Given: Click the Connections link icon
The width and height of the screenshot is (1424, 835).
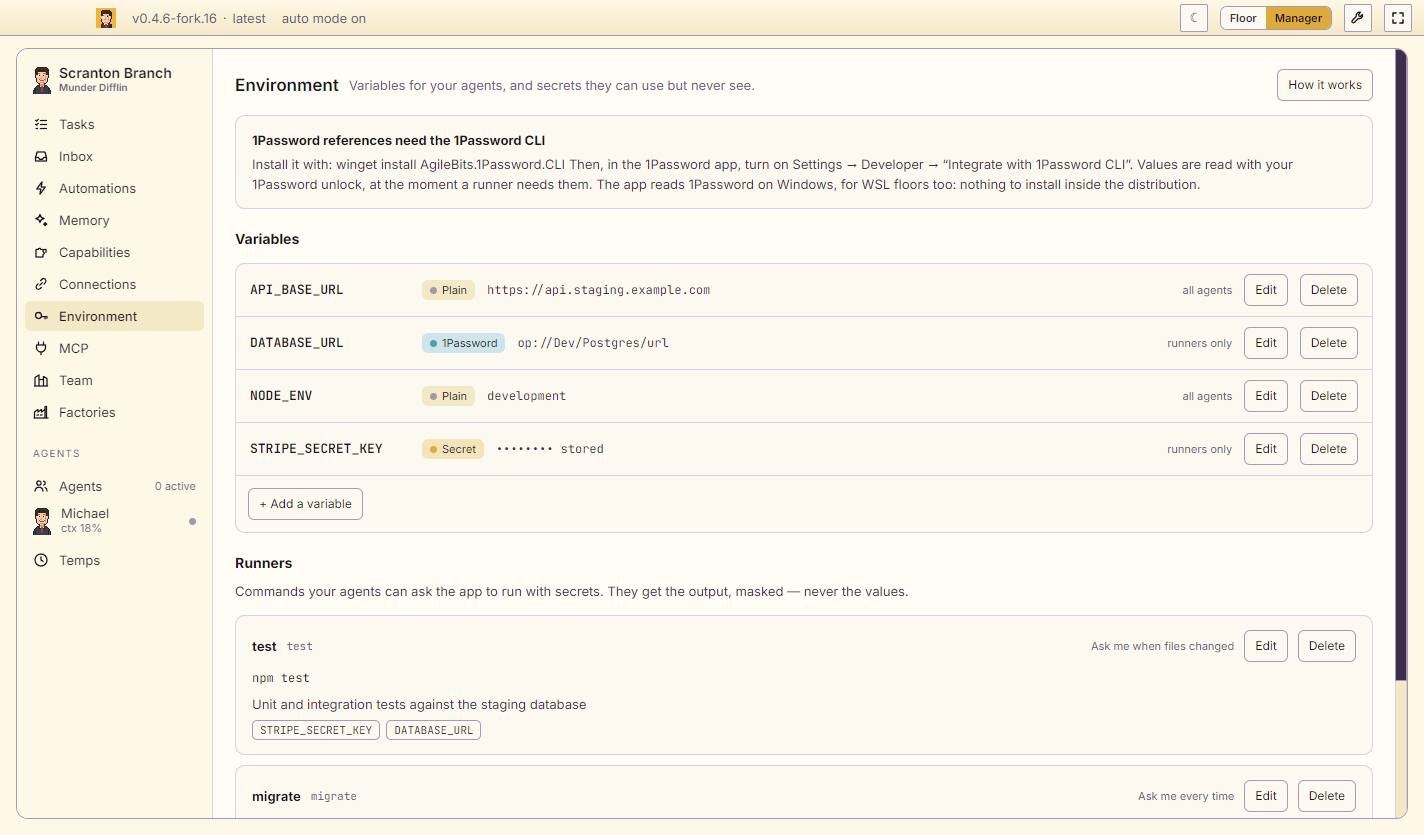Looking at the screenshot, I should click(x=41, y=285).
